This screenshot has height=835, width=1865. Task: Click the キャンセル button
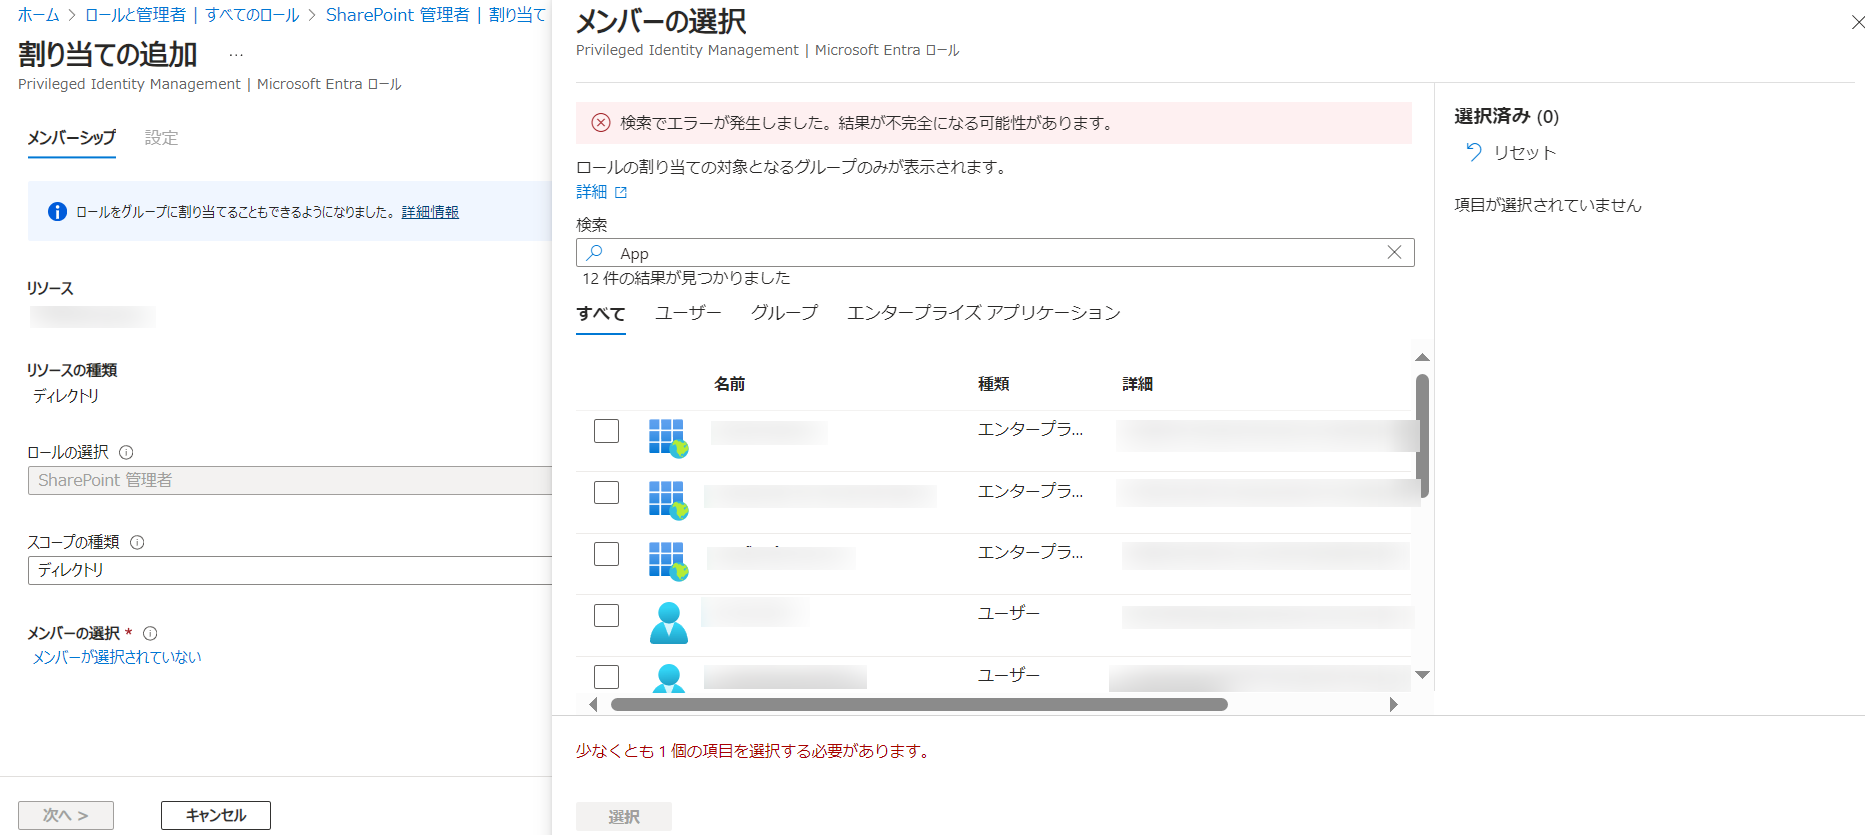click(x=216, y=815)
